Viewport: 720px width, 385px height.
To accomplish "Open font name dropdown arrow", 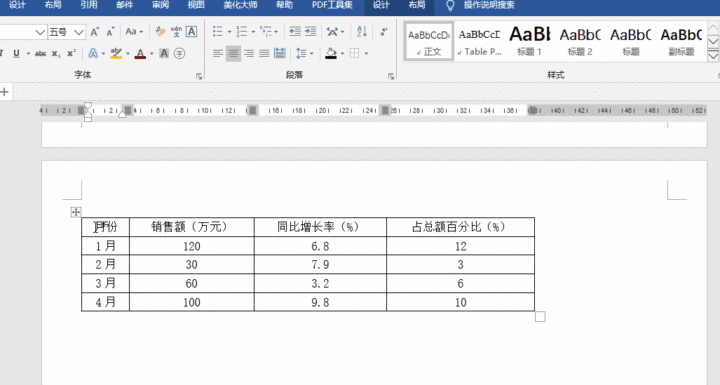I will click(x=40, y=32).
